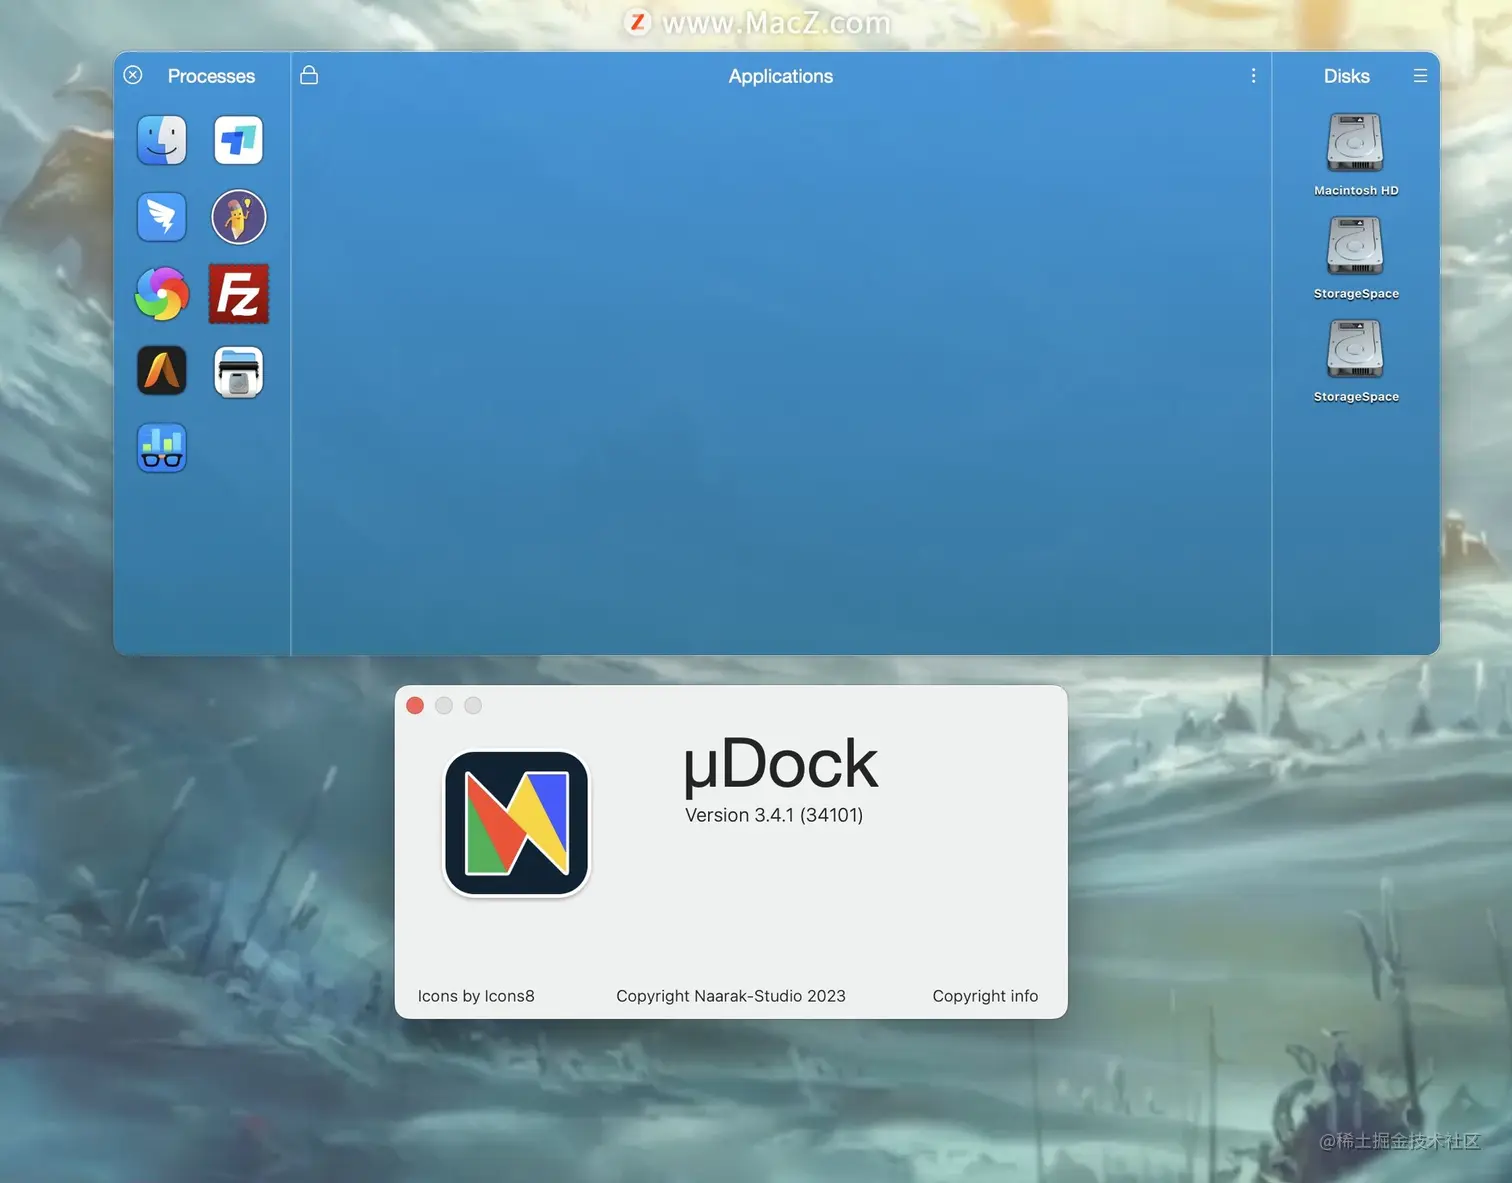Click the Icons by Icons8 link
Viewport: 1512px width, 1183px height.
tap(476, 996)
